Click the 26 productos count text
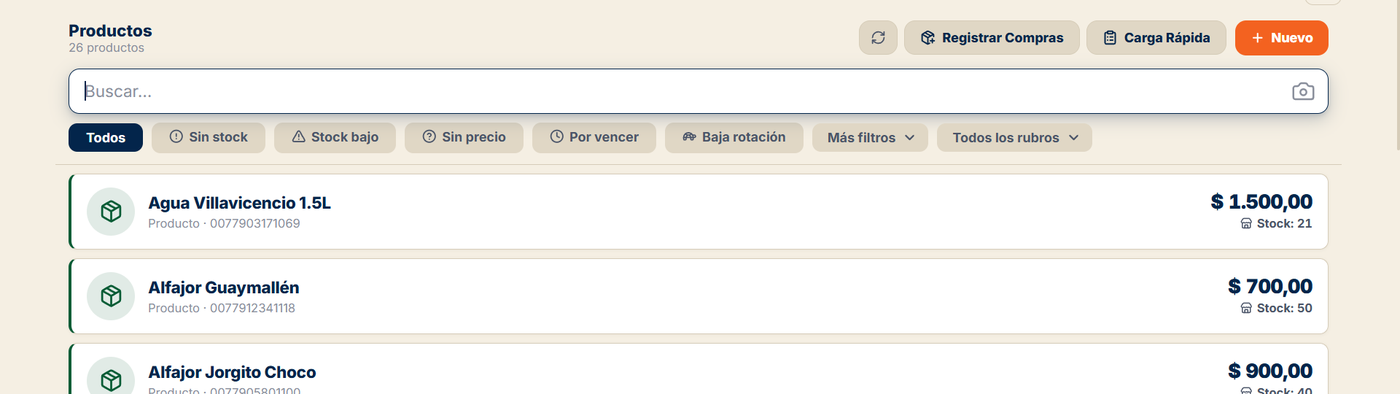Viewport: 1400px width, 394px height. [x=106, y=48]
